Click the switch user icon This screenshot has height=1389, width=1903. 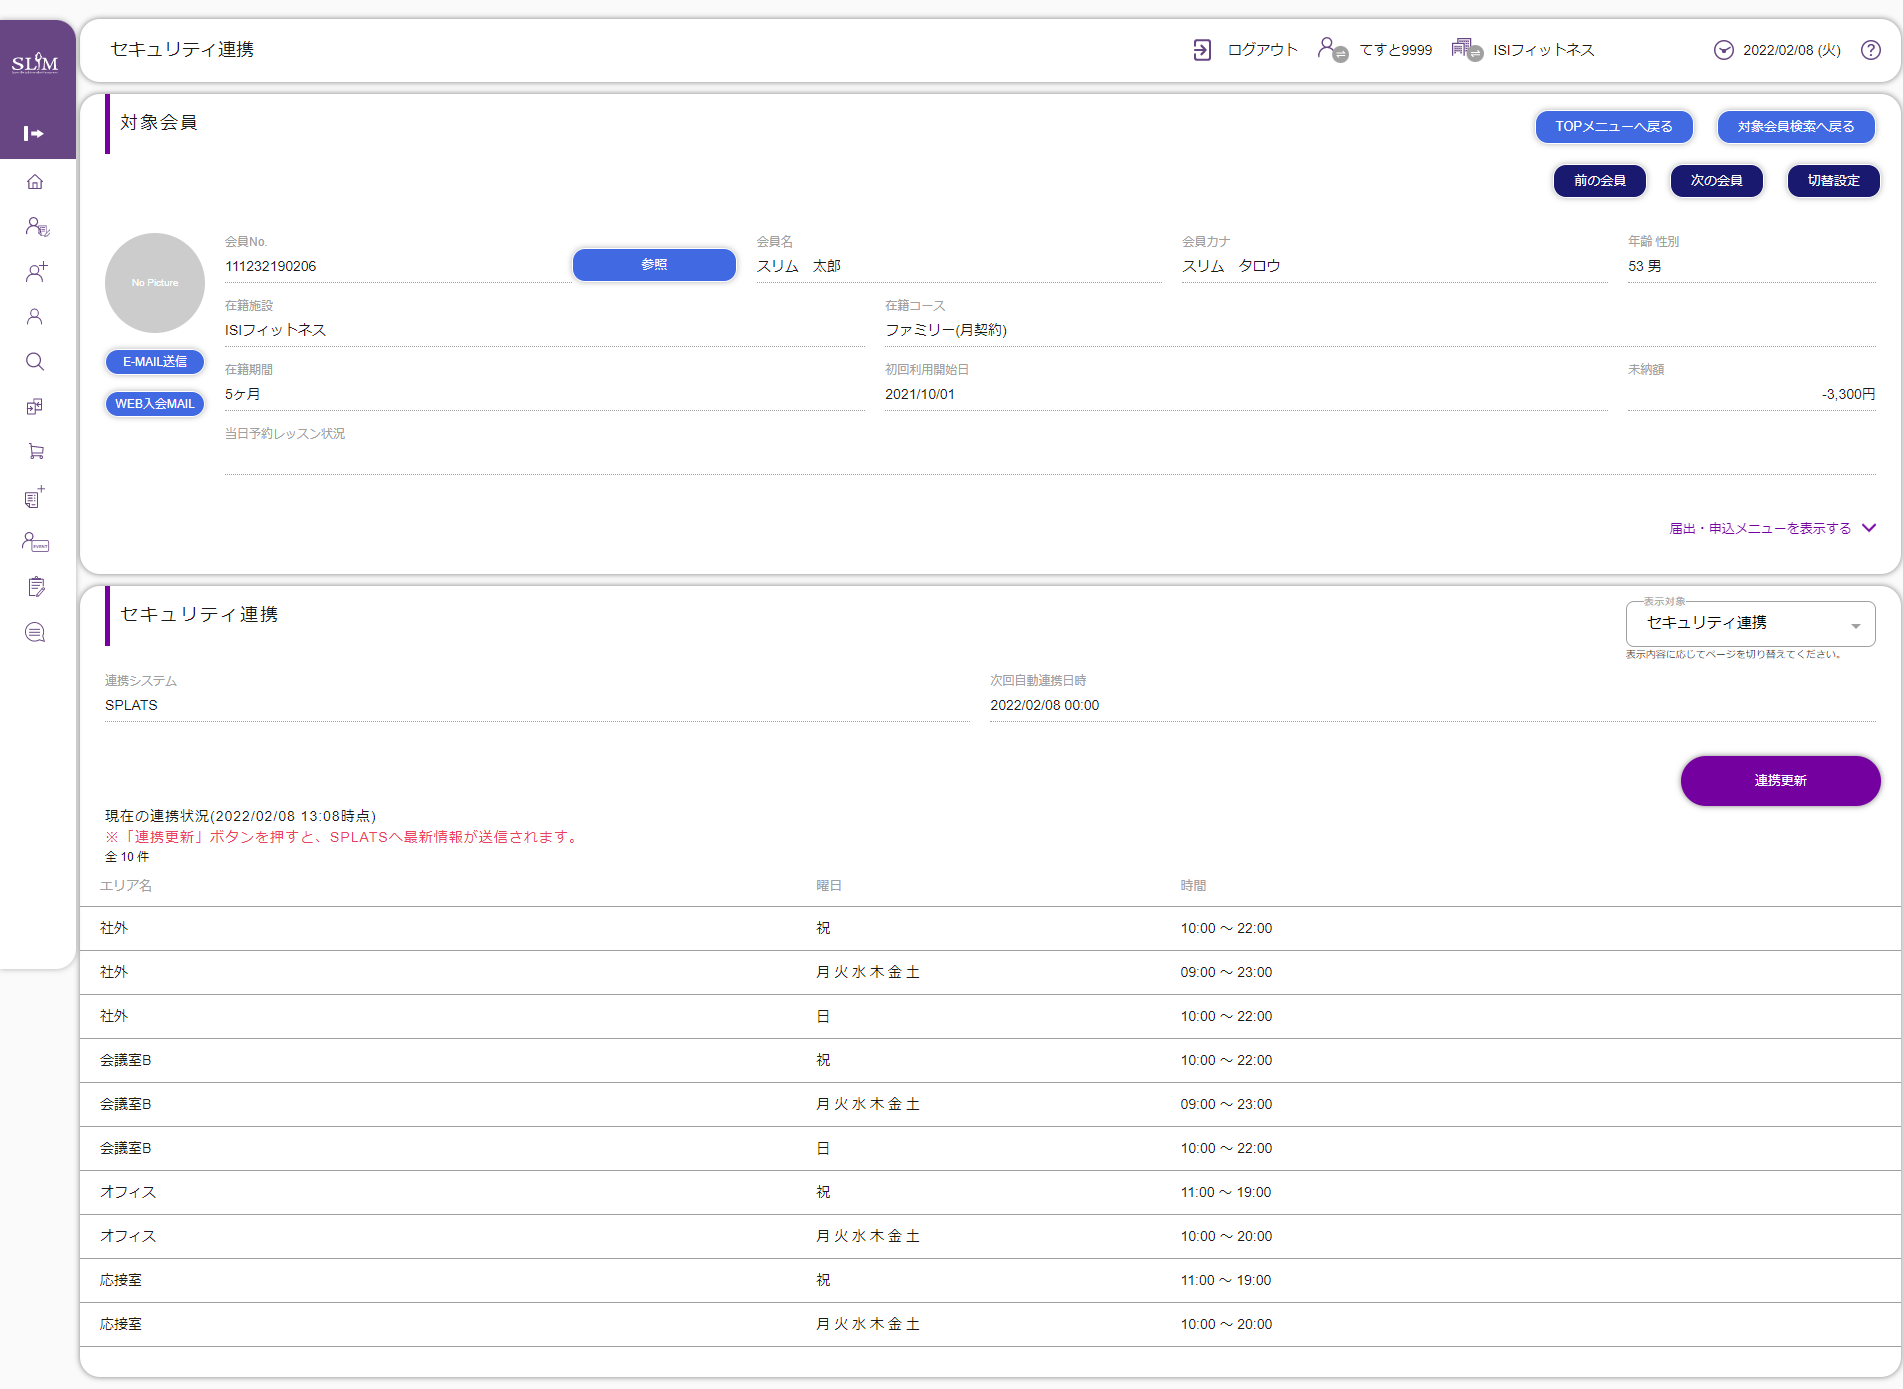coord(1333,49)
